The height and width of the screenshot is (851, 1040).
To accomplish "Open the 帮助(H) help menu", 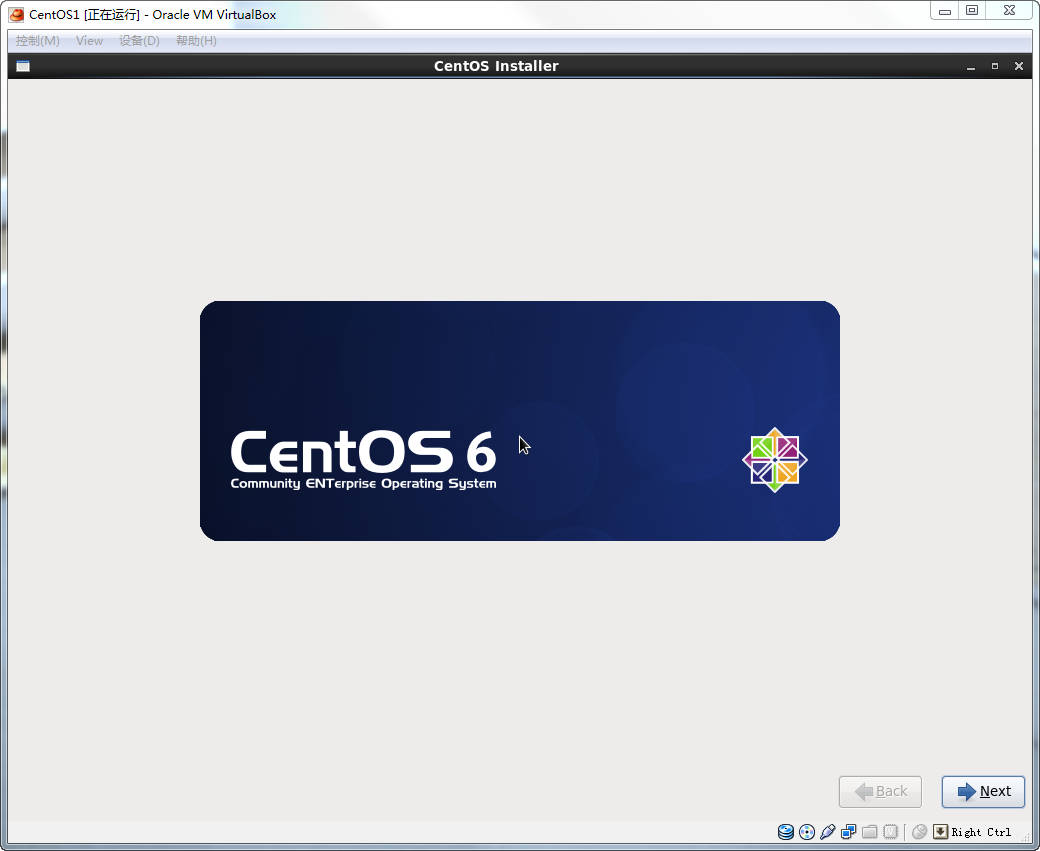I will coord(196,40).
